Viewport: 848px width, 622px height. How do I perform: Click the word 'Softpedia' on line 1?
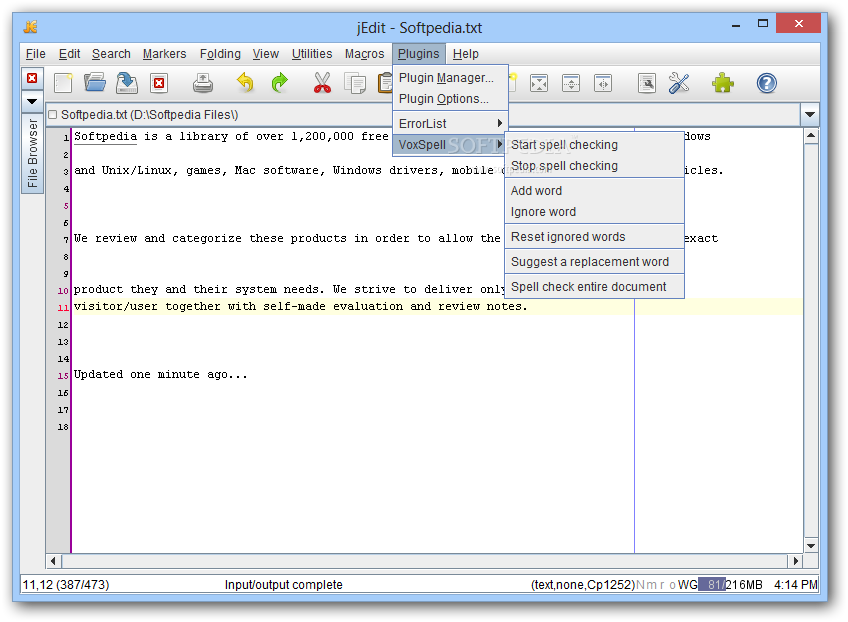click(105, 136)
